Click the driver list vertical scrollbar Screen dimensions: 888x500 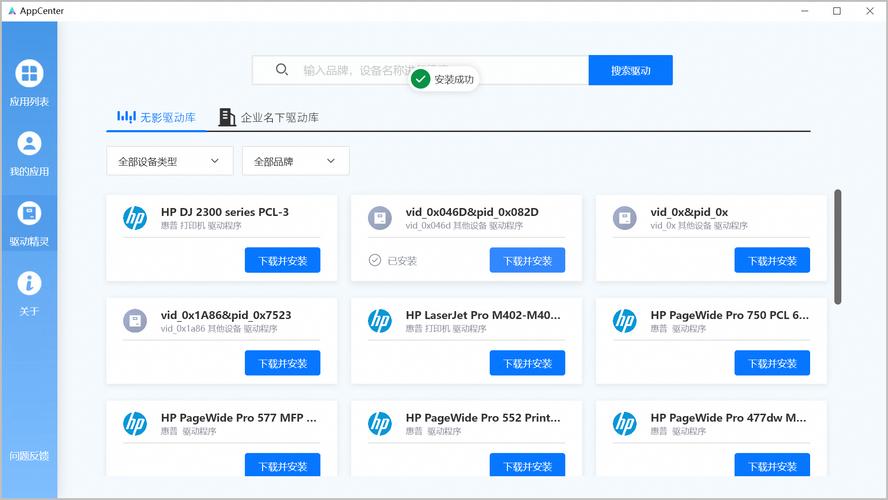838,247
